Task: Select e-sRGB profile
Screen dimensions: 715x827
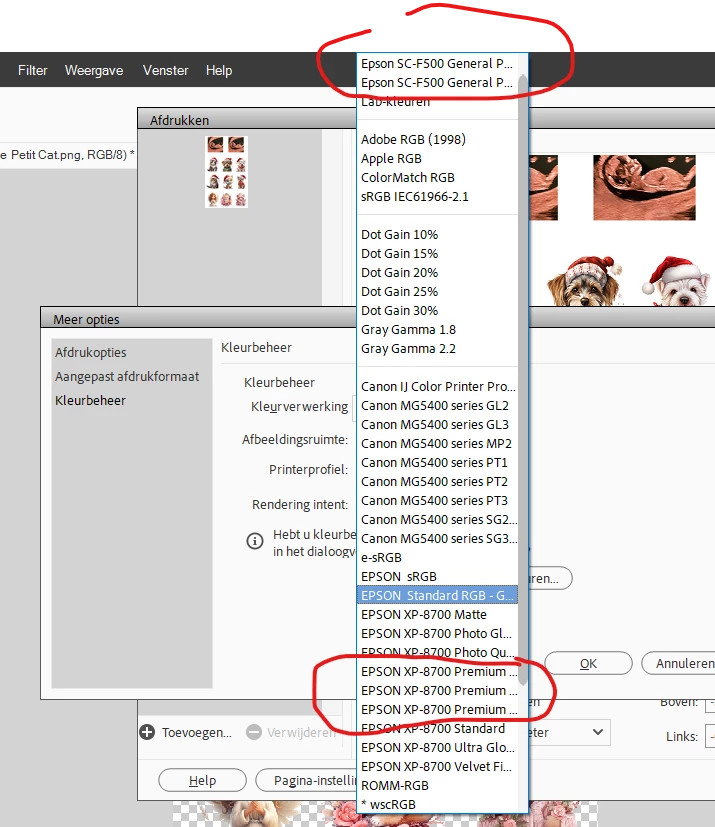Action: [x=437, y=557]
